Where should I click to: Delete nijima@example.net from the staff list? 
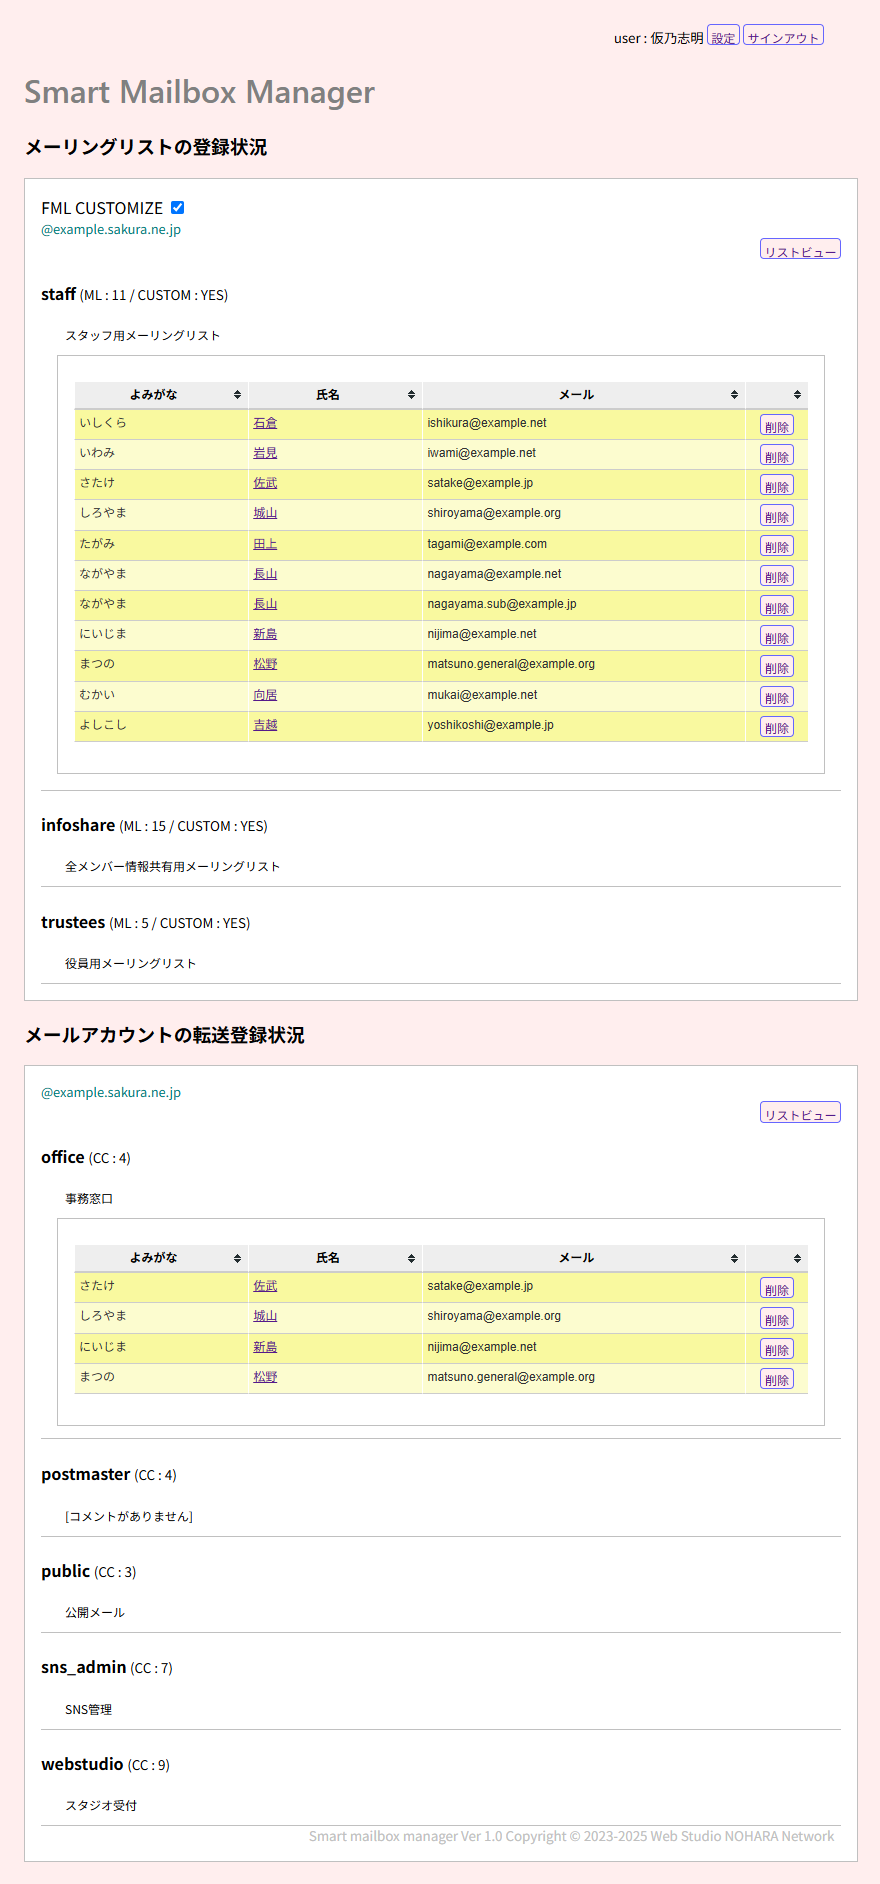tap(777, 636)
